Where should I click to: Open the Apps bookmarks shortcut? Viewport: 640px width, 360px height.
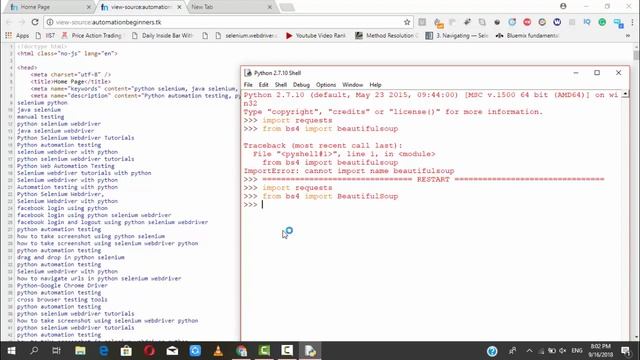(17, 36)
